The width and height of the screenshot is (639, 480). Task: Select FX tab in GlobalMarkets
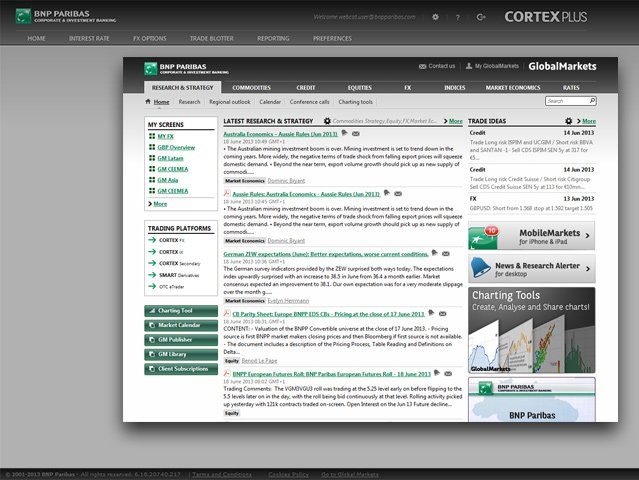coord(408,88)
